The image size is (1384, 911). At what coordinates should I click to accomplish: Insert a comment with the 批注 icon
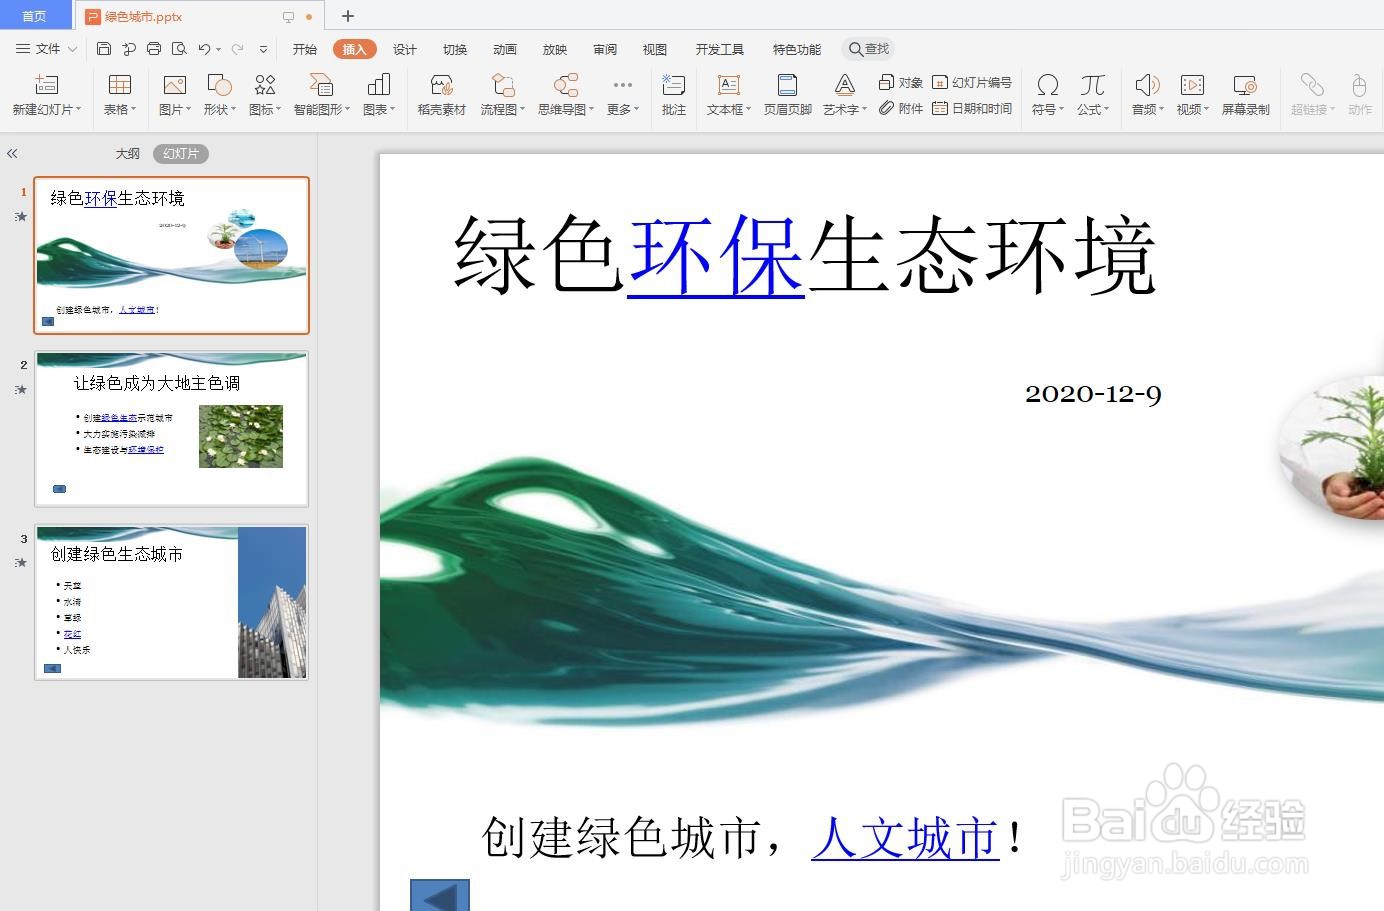tap(674, 84)
